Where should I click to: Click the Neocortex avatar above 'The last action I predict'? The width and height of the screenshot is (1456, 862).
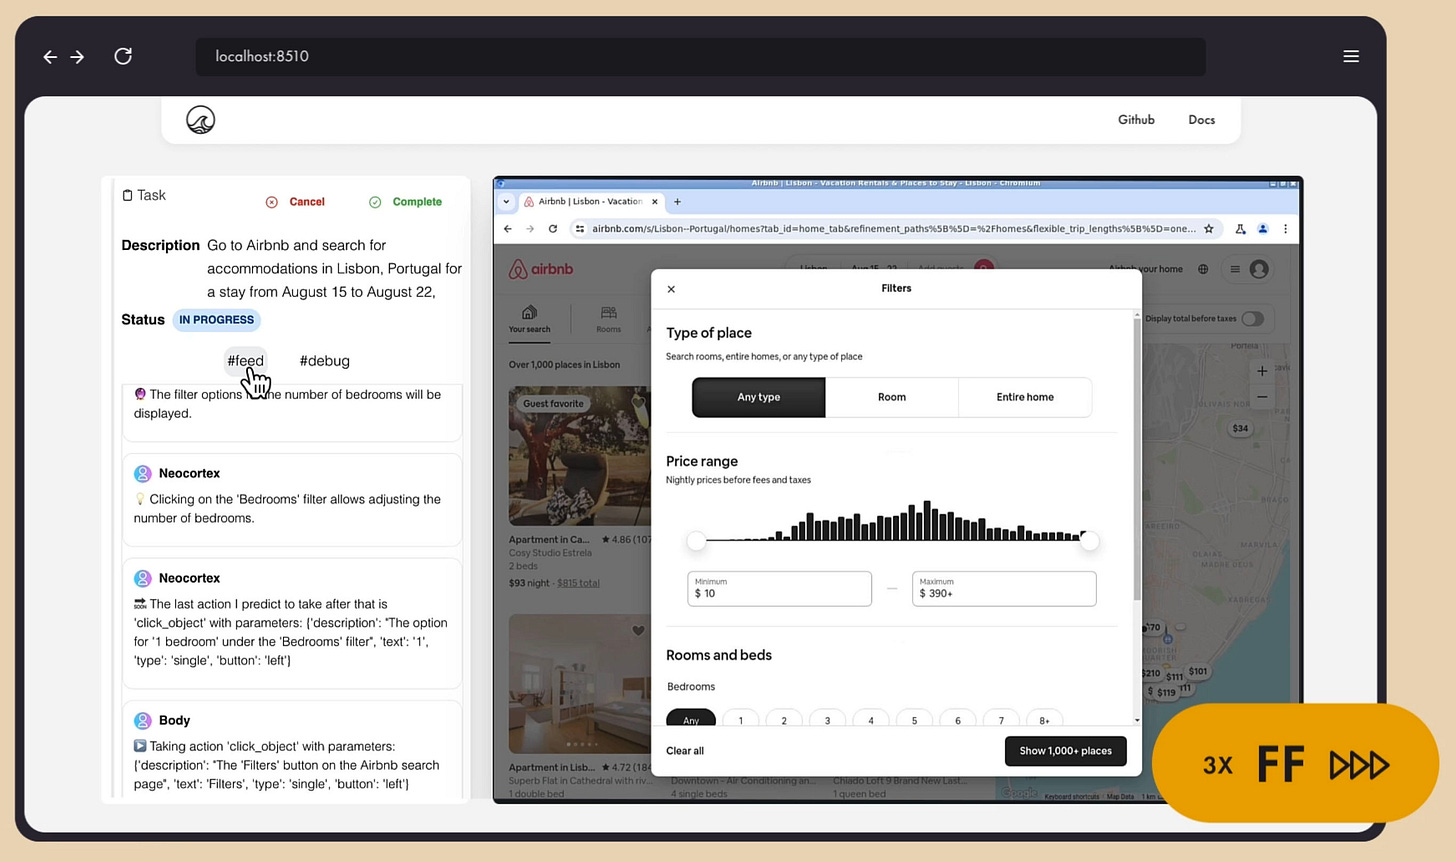143,578
